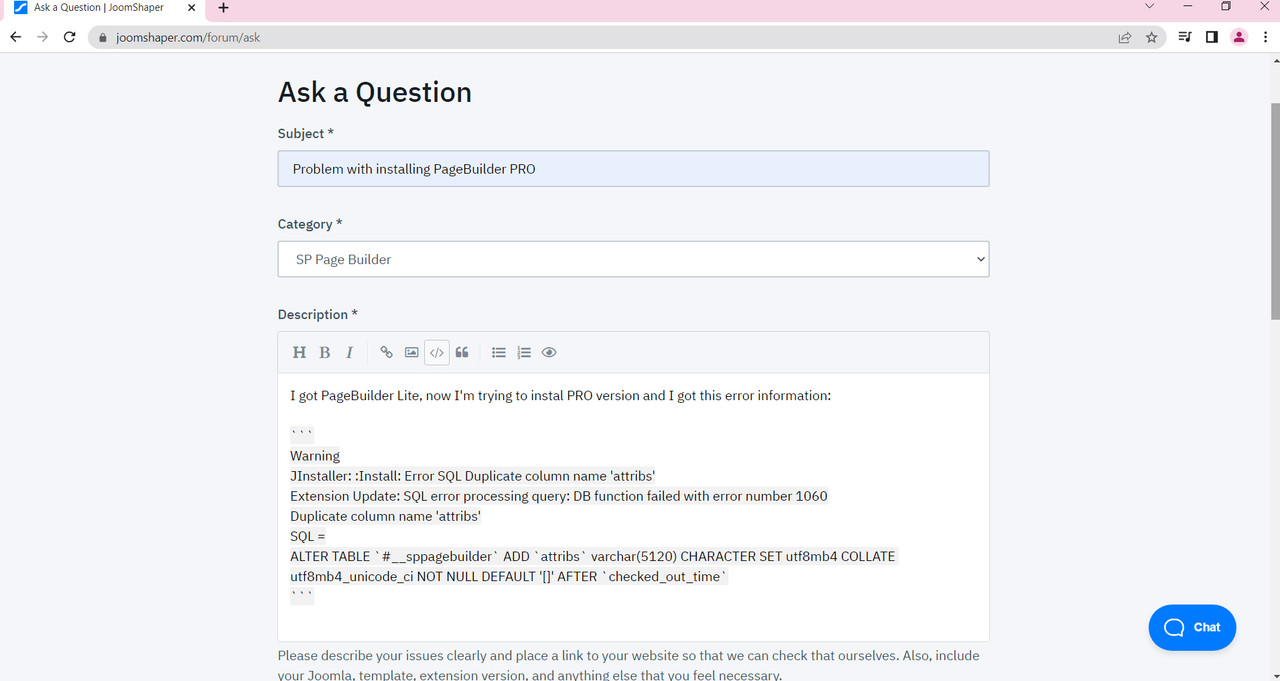Bookmark this page with the star icon
Image resolution: width=1280 pixels, height=681 pixels.
[1152, 37]
